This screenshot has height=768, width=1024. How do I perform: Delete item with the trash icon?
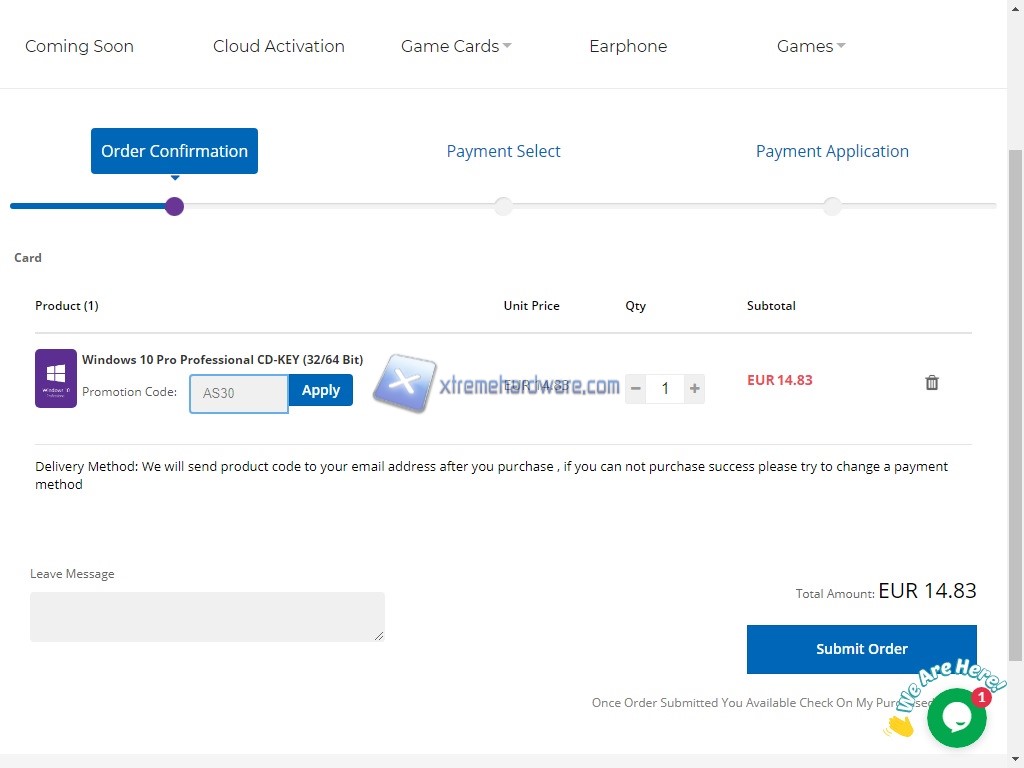coord(932,382)
